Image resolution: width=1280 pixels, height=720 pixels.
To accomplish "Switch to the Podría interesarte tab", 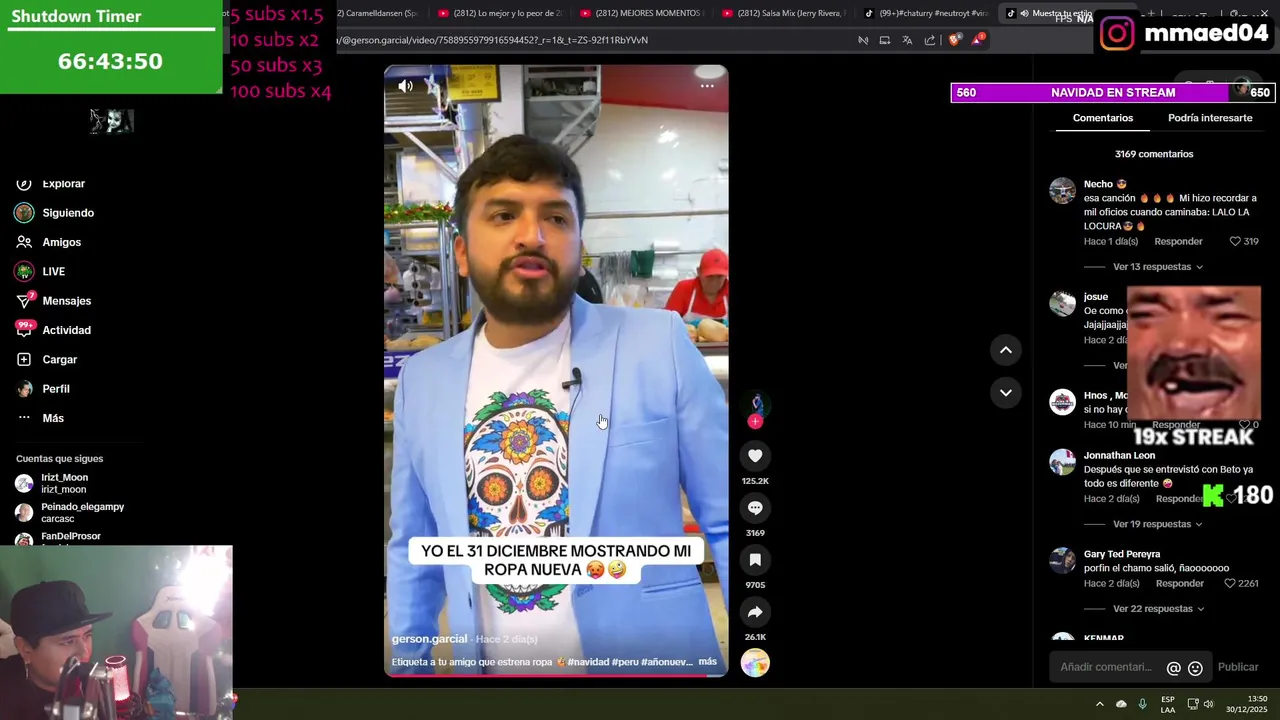I will coord(1210,118).
